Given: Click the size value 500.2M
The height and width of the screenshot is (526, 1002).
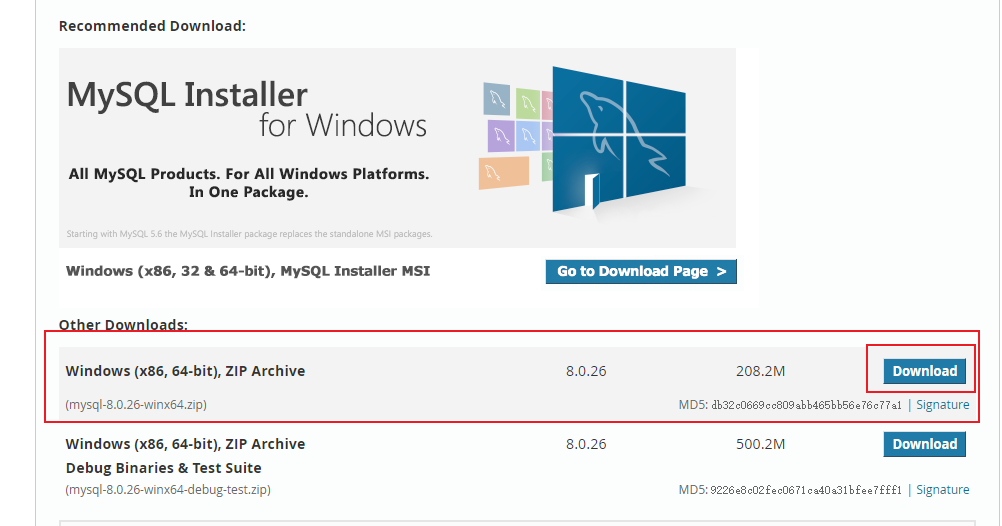Looking at the screenshot, I should pyautogui.click(x=760, y=444).
